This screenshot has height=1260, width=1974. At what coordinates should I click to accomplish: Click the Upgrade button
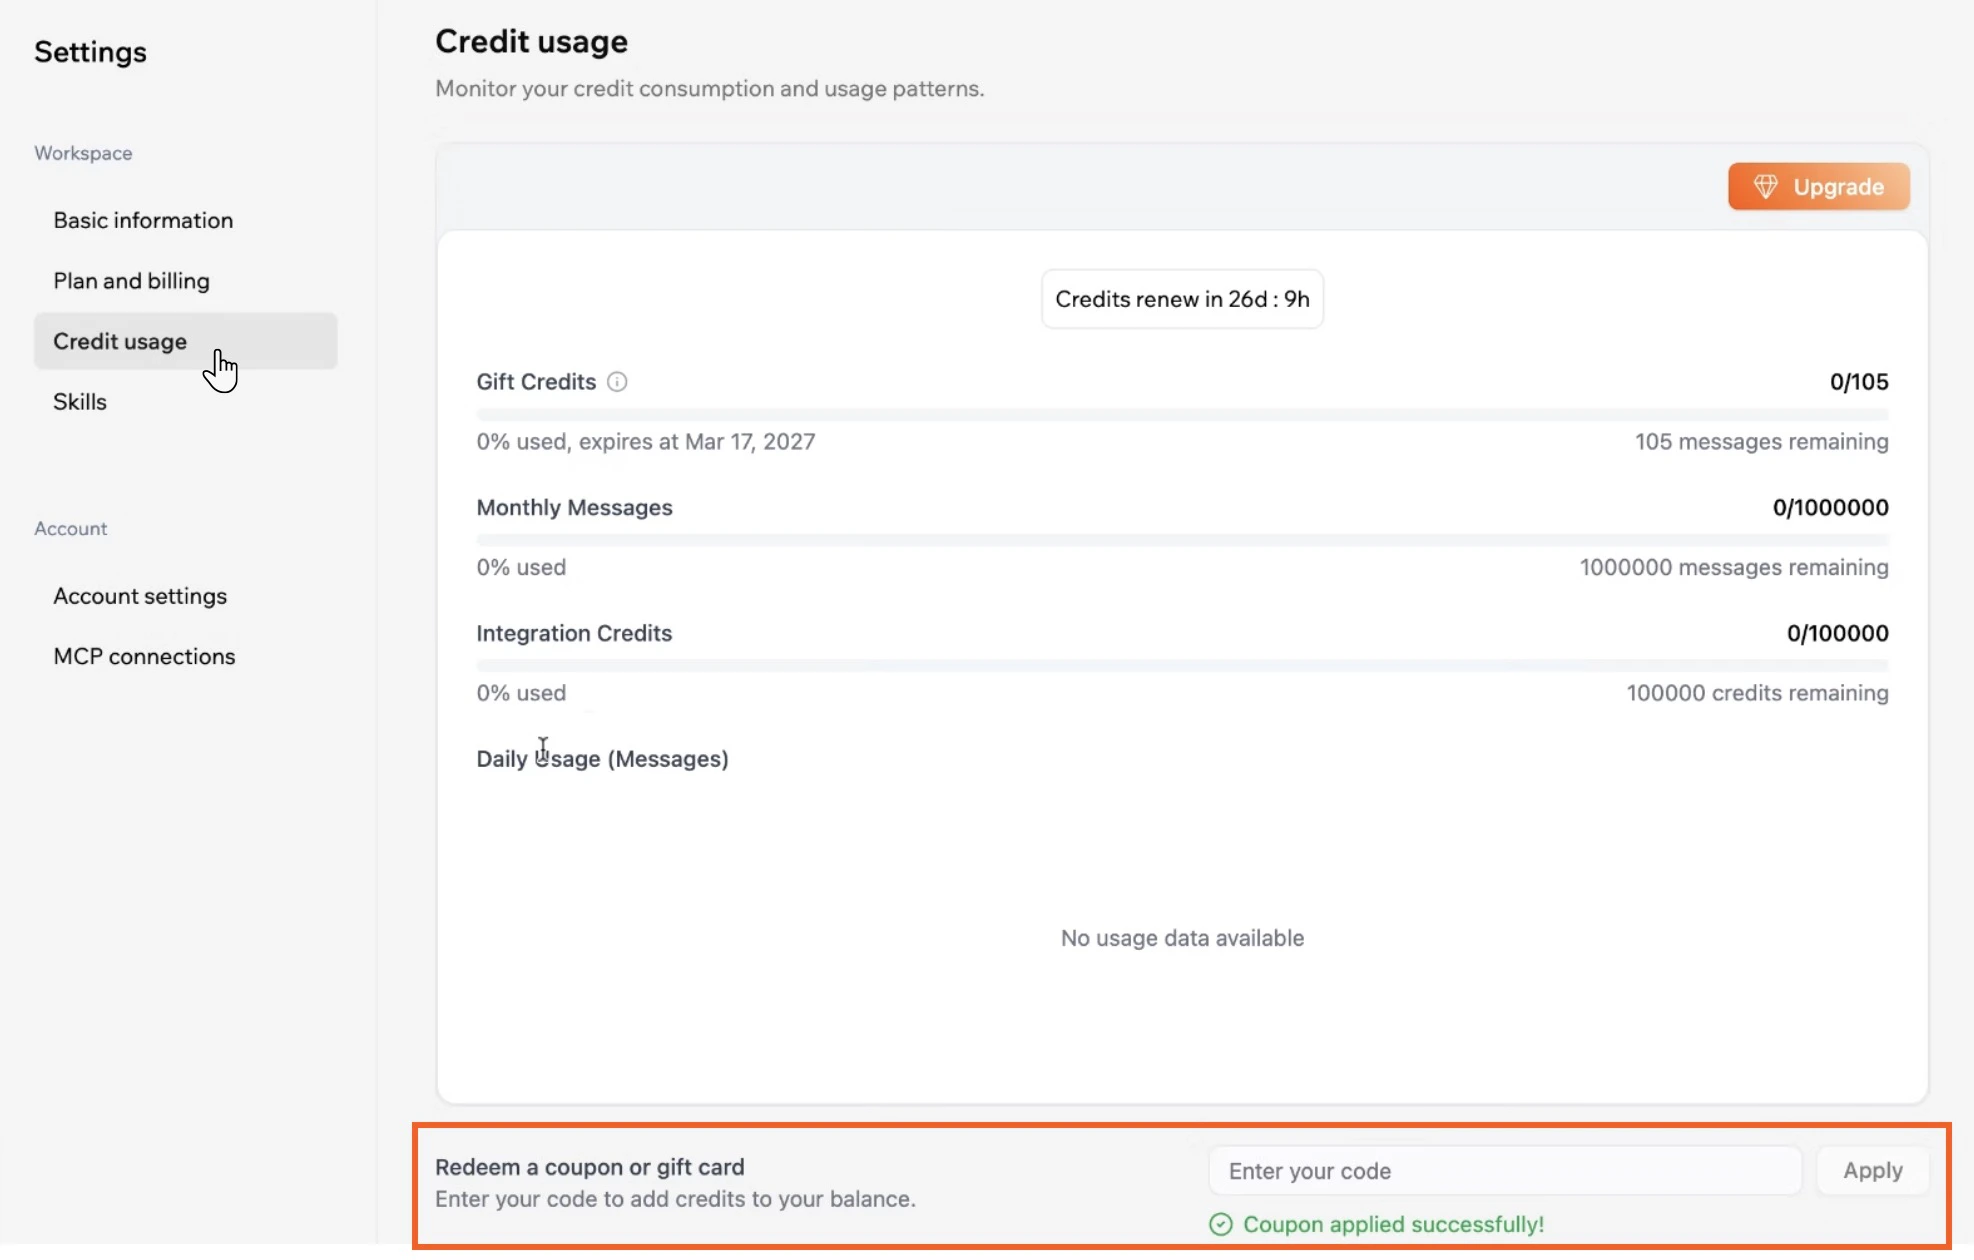1818,186
